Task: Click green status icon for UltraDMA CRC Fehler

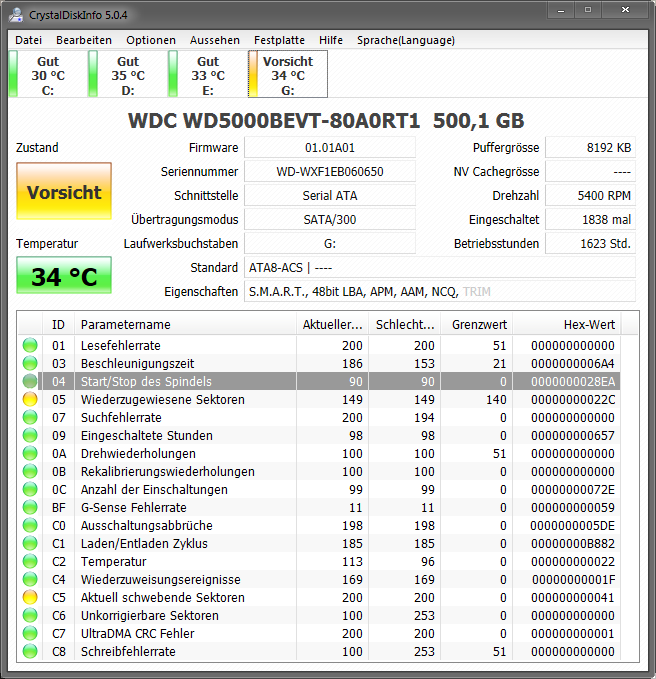Action: coord(30,633)
